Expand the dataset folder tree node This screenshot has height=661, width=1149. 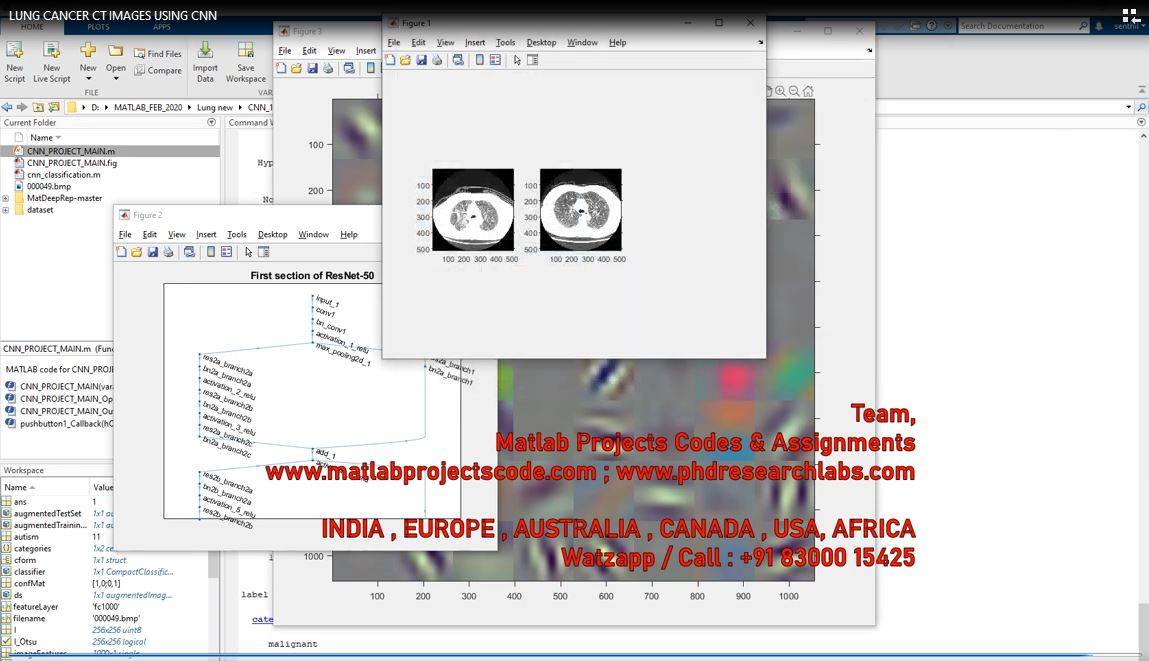point(6,210)
